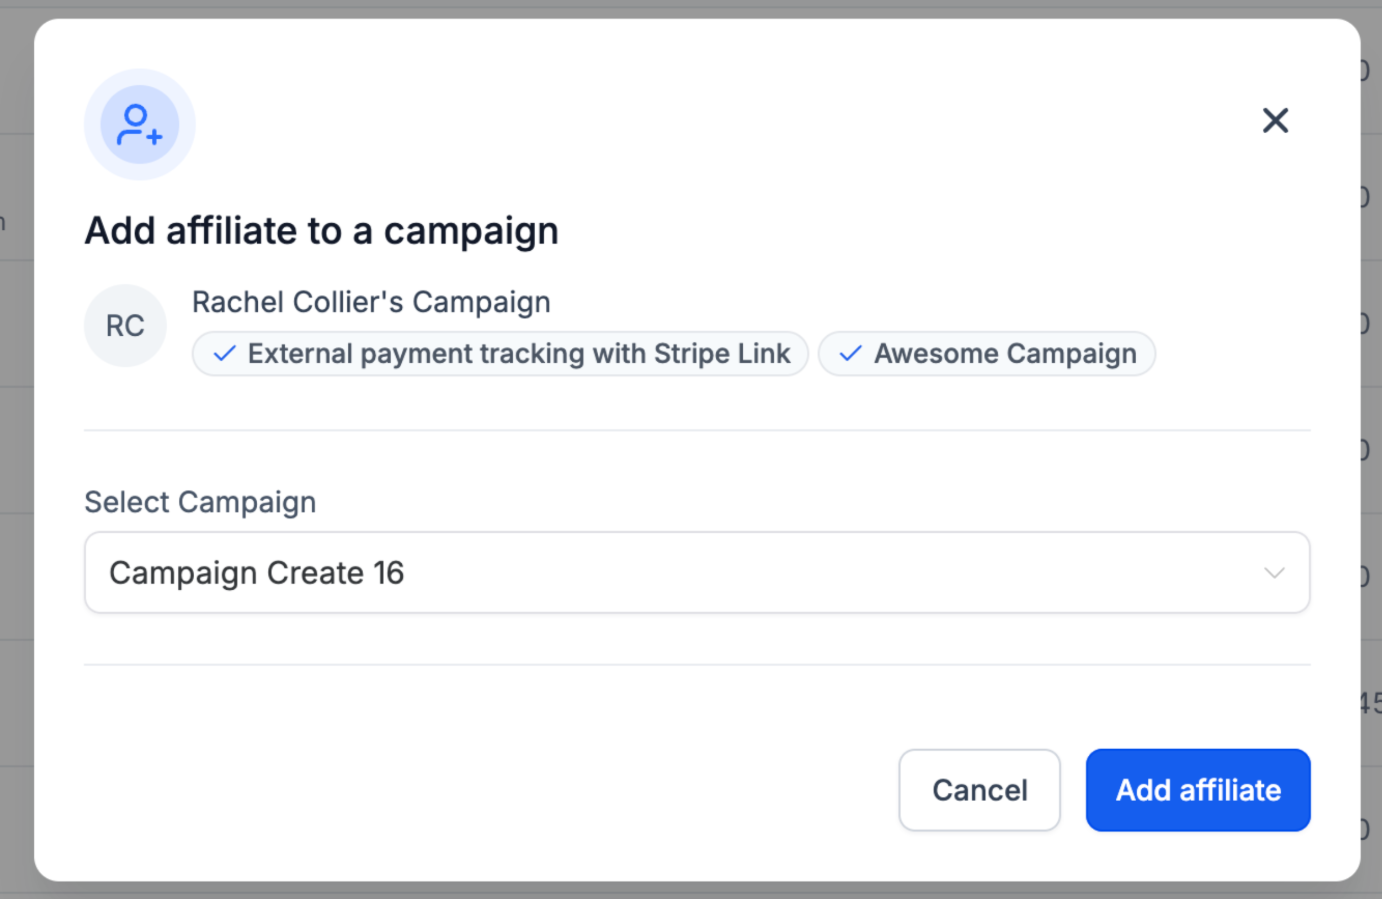The height and width of the screenshot is (899, 1382).
Task: Open the Select Campaign dropdown field
Action: click(696, 573)
